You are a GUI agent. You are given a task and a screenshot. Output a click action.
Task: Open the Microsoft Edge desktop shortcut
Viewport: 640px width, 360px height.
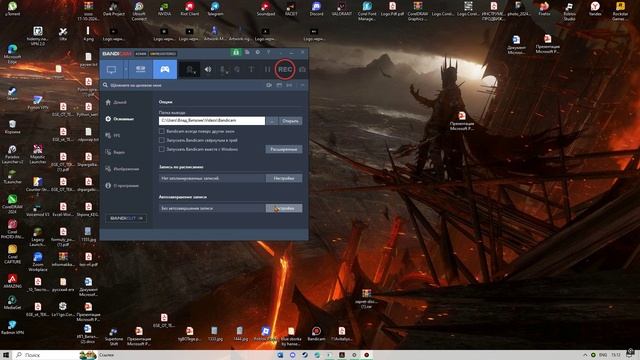tap(12, 53)
